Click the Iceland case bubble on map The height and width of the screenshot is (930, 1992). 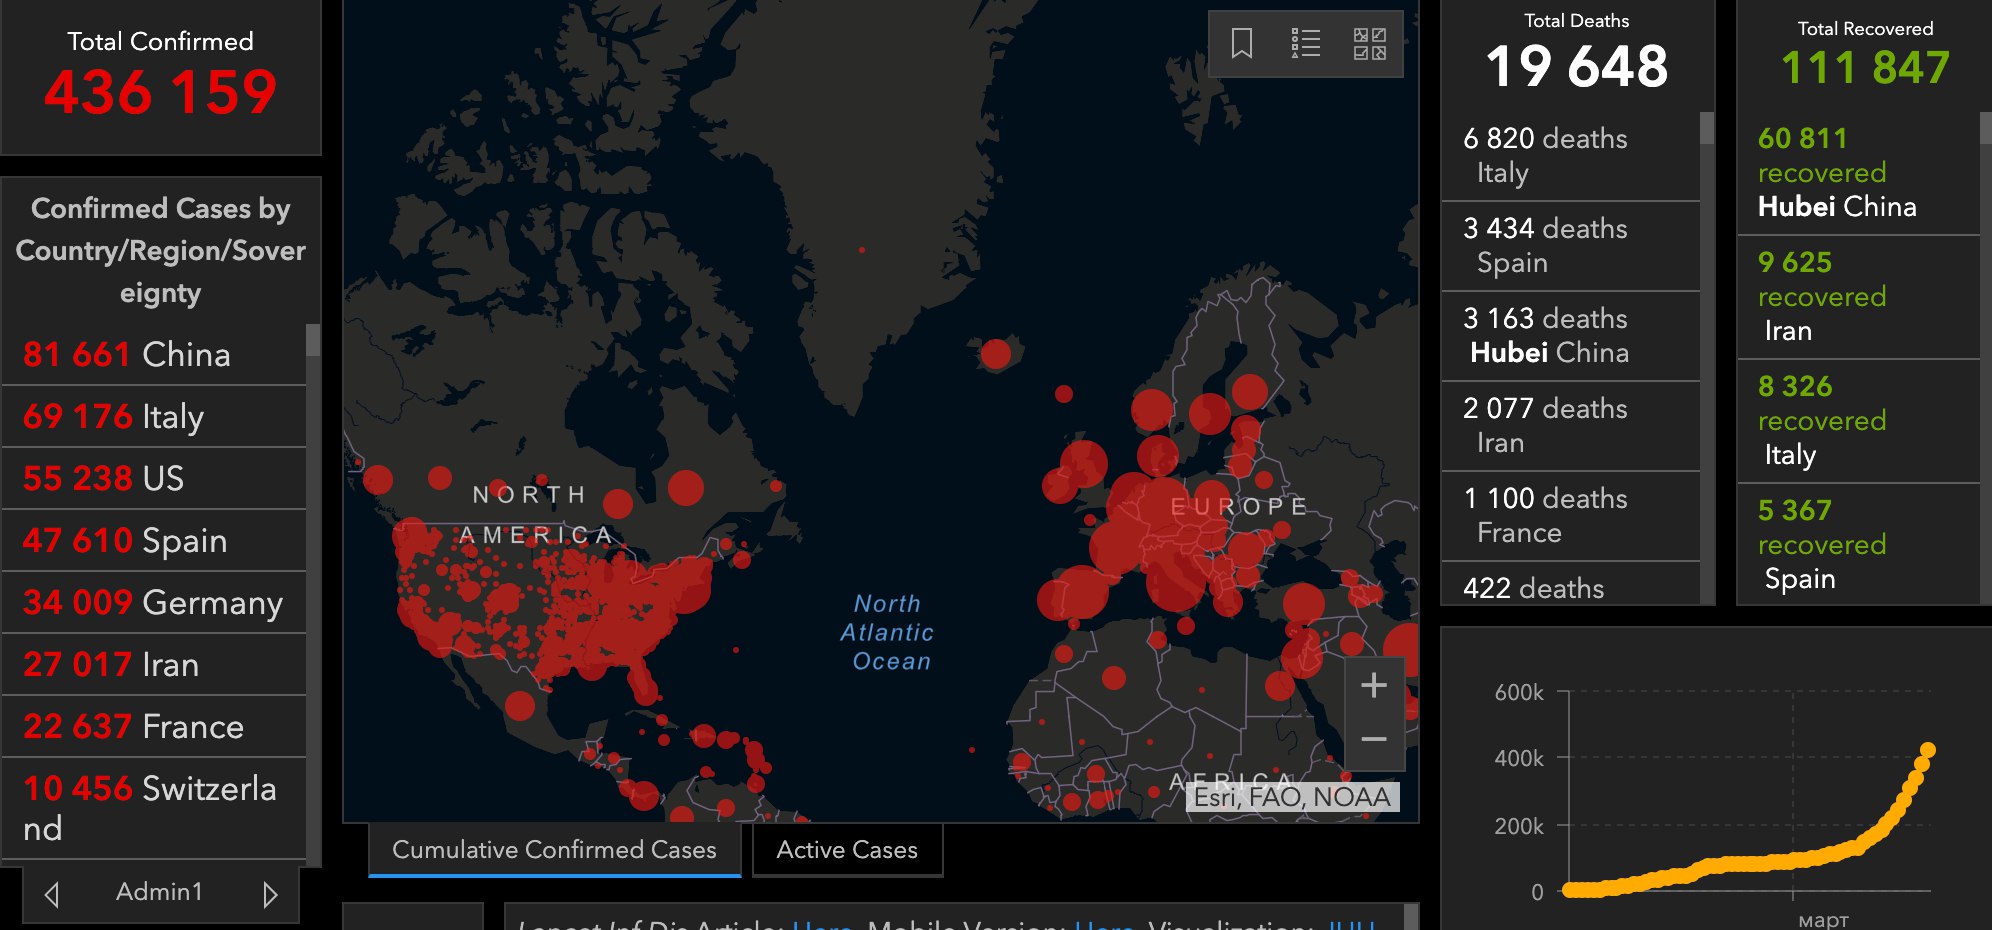point(996,354)
